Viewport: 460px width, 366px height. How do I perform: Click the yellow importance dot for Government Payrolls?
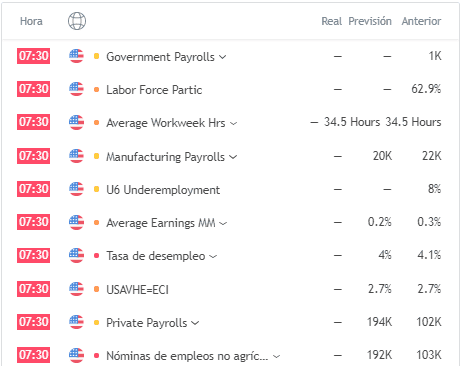coord(97,56)
